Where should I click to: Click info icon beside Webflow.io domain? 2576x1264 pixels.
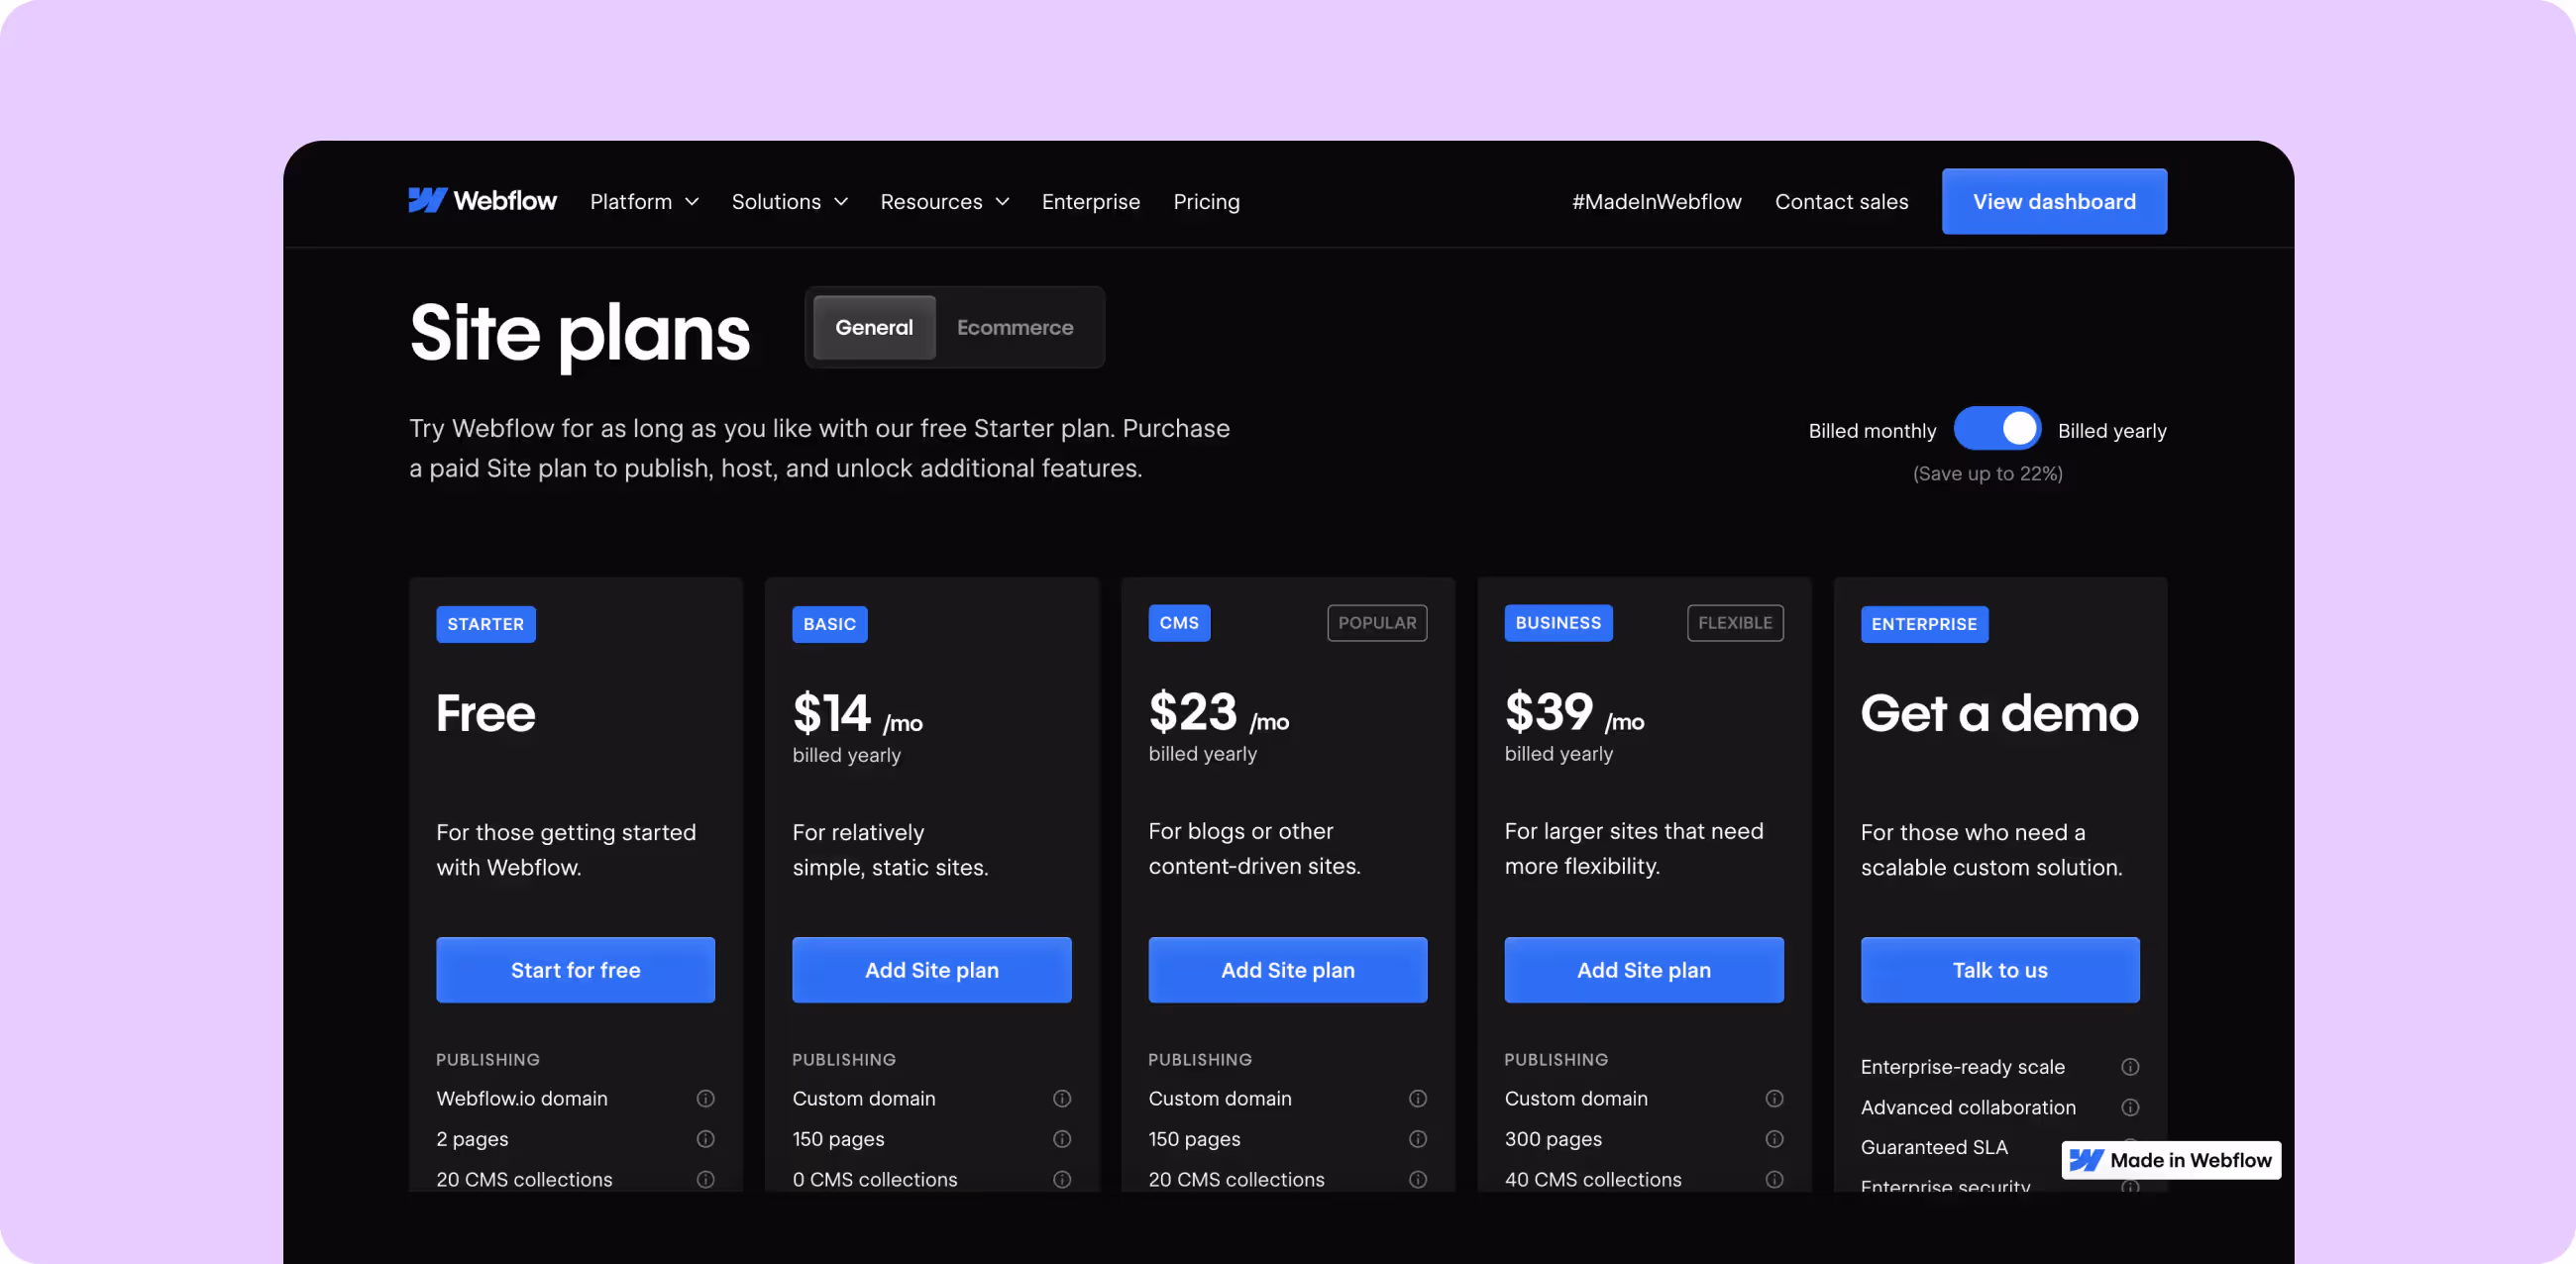(x=705, y=1098)
